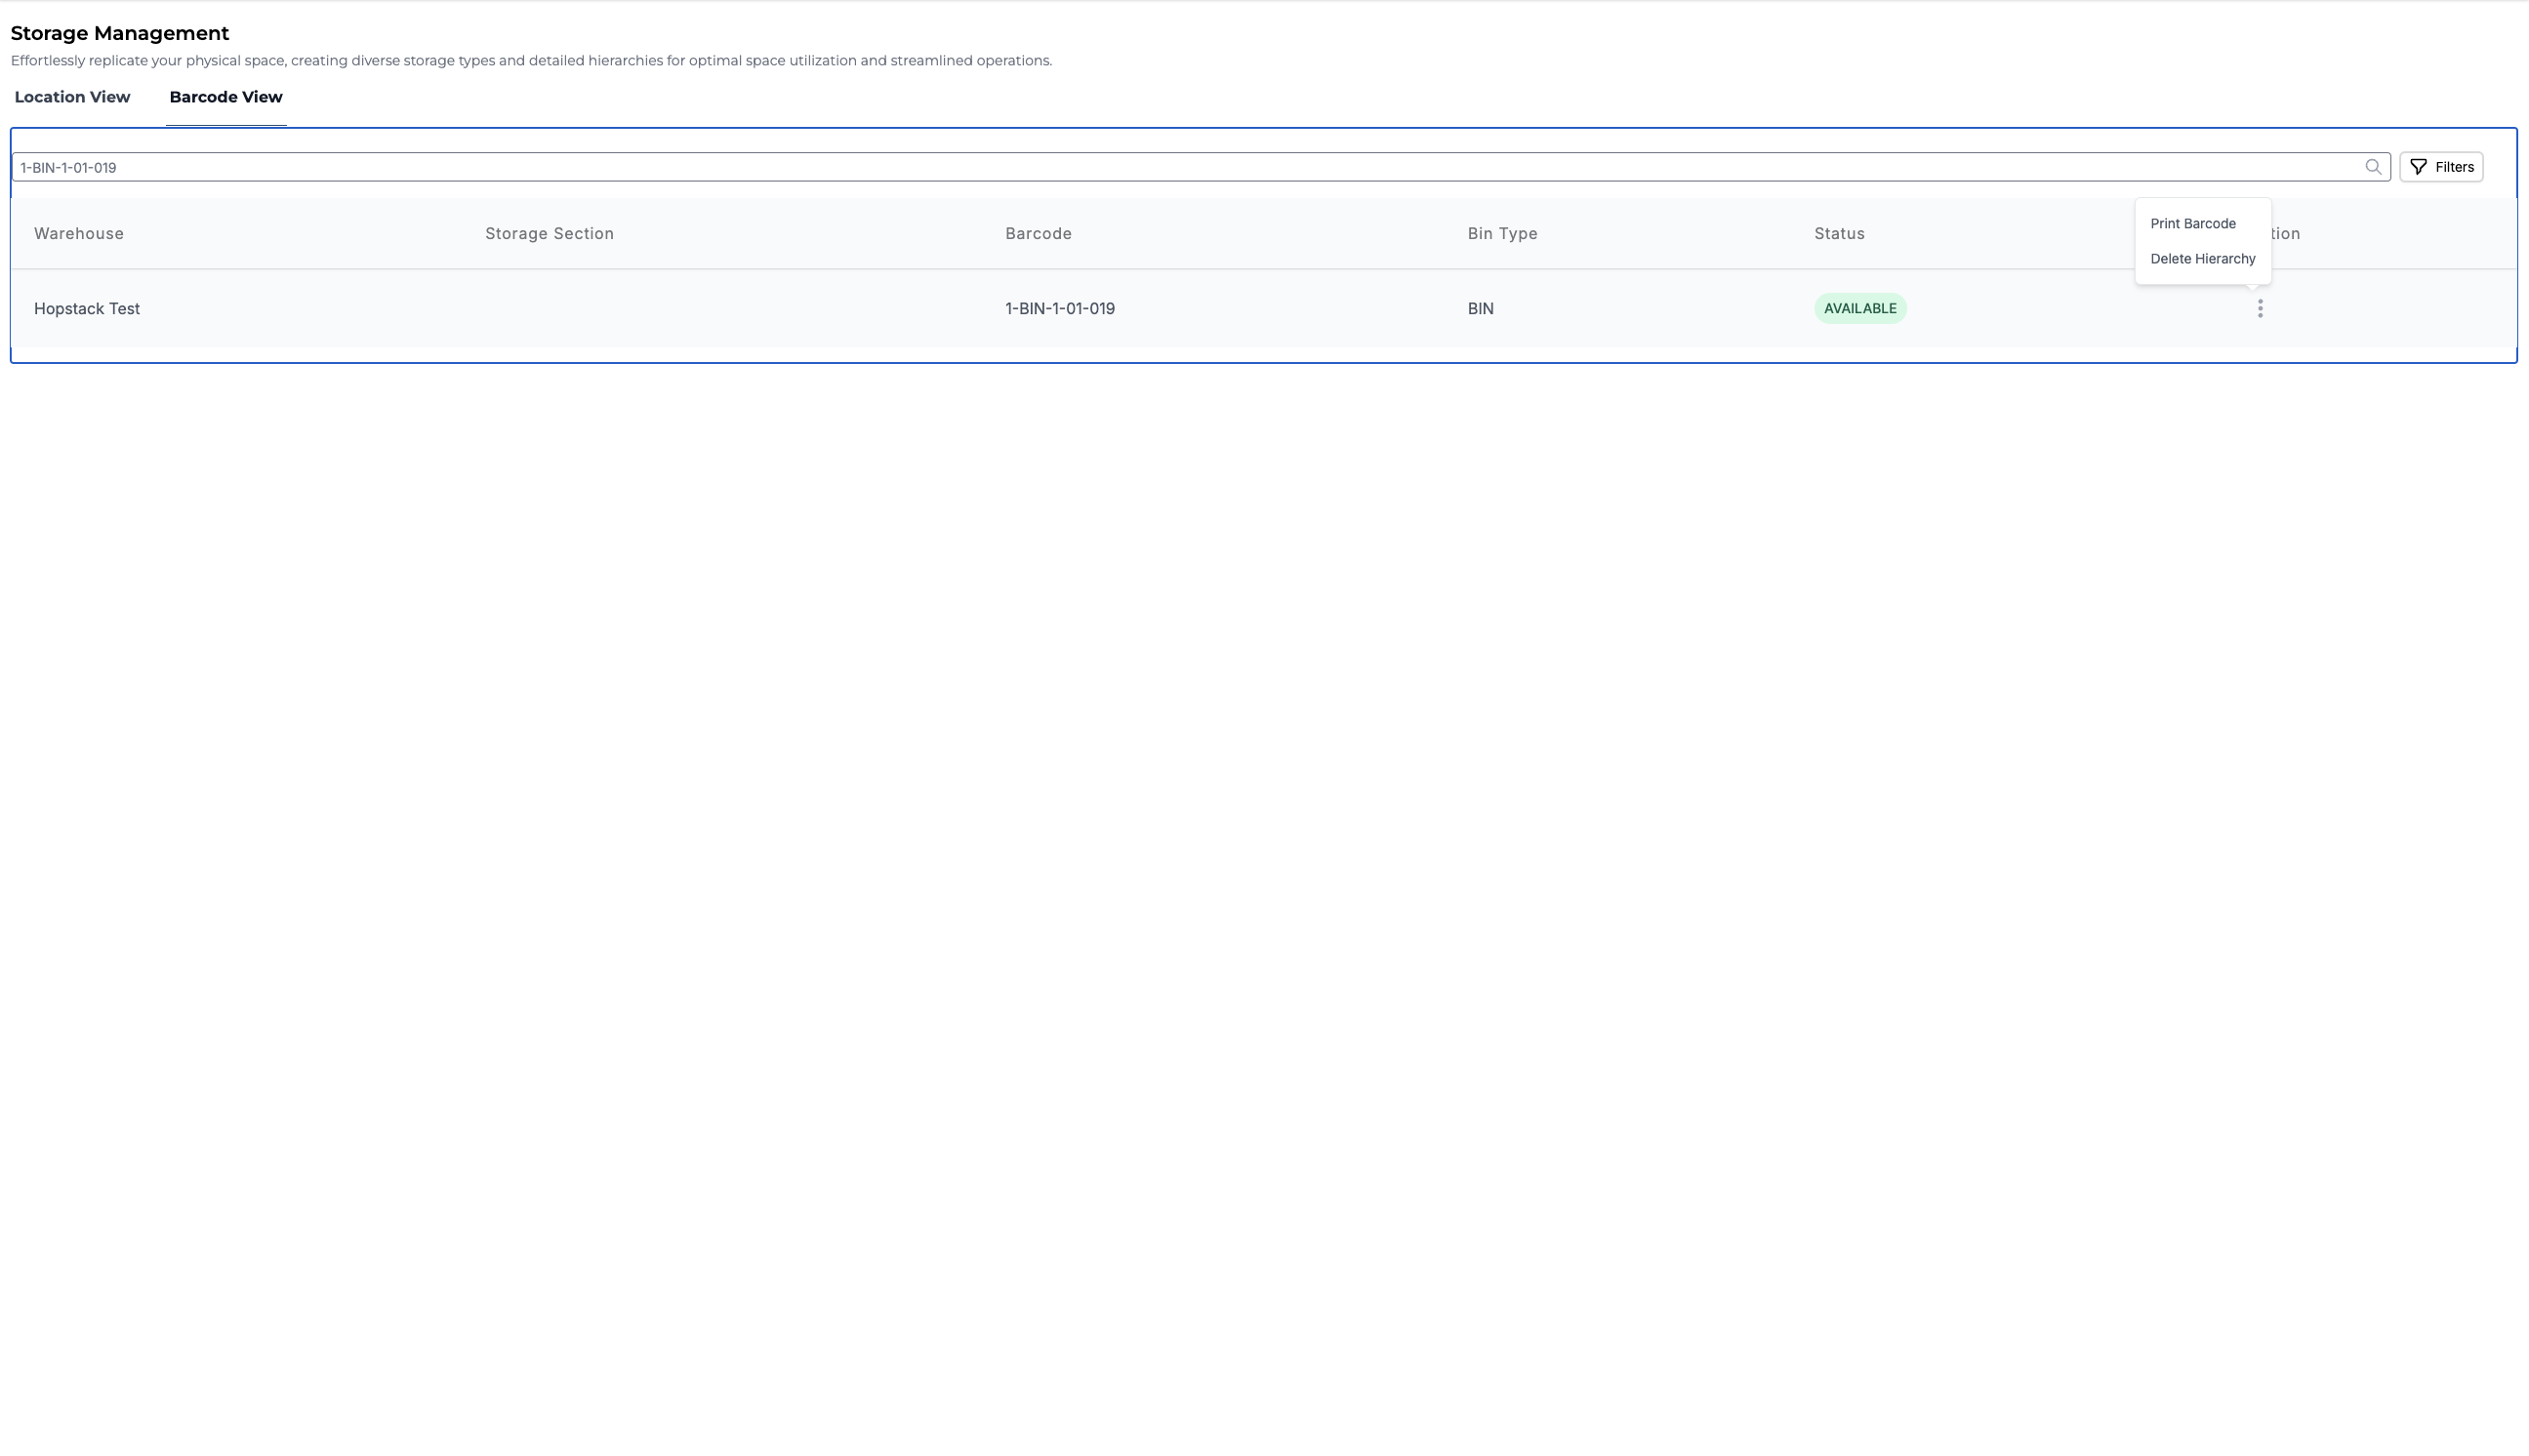Image resolution: width=2529 pixels, height=1456 pixels.
Task: Select Print Barcode from the popup menu
Action: [x=2192, y=224]
